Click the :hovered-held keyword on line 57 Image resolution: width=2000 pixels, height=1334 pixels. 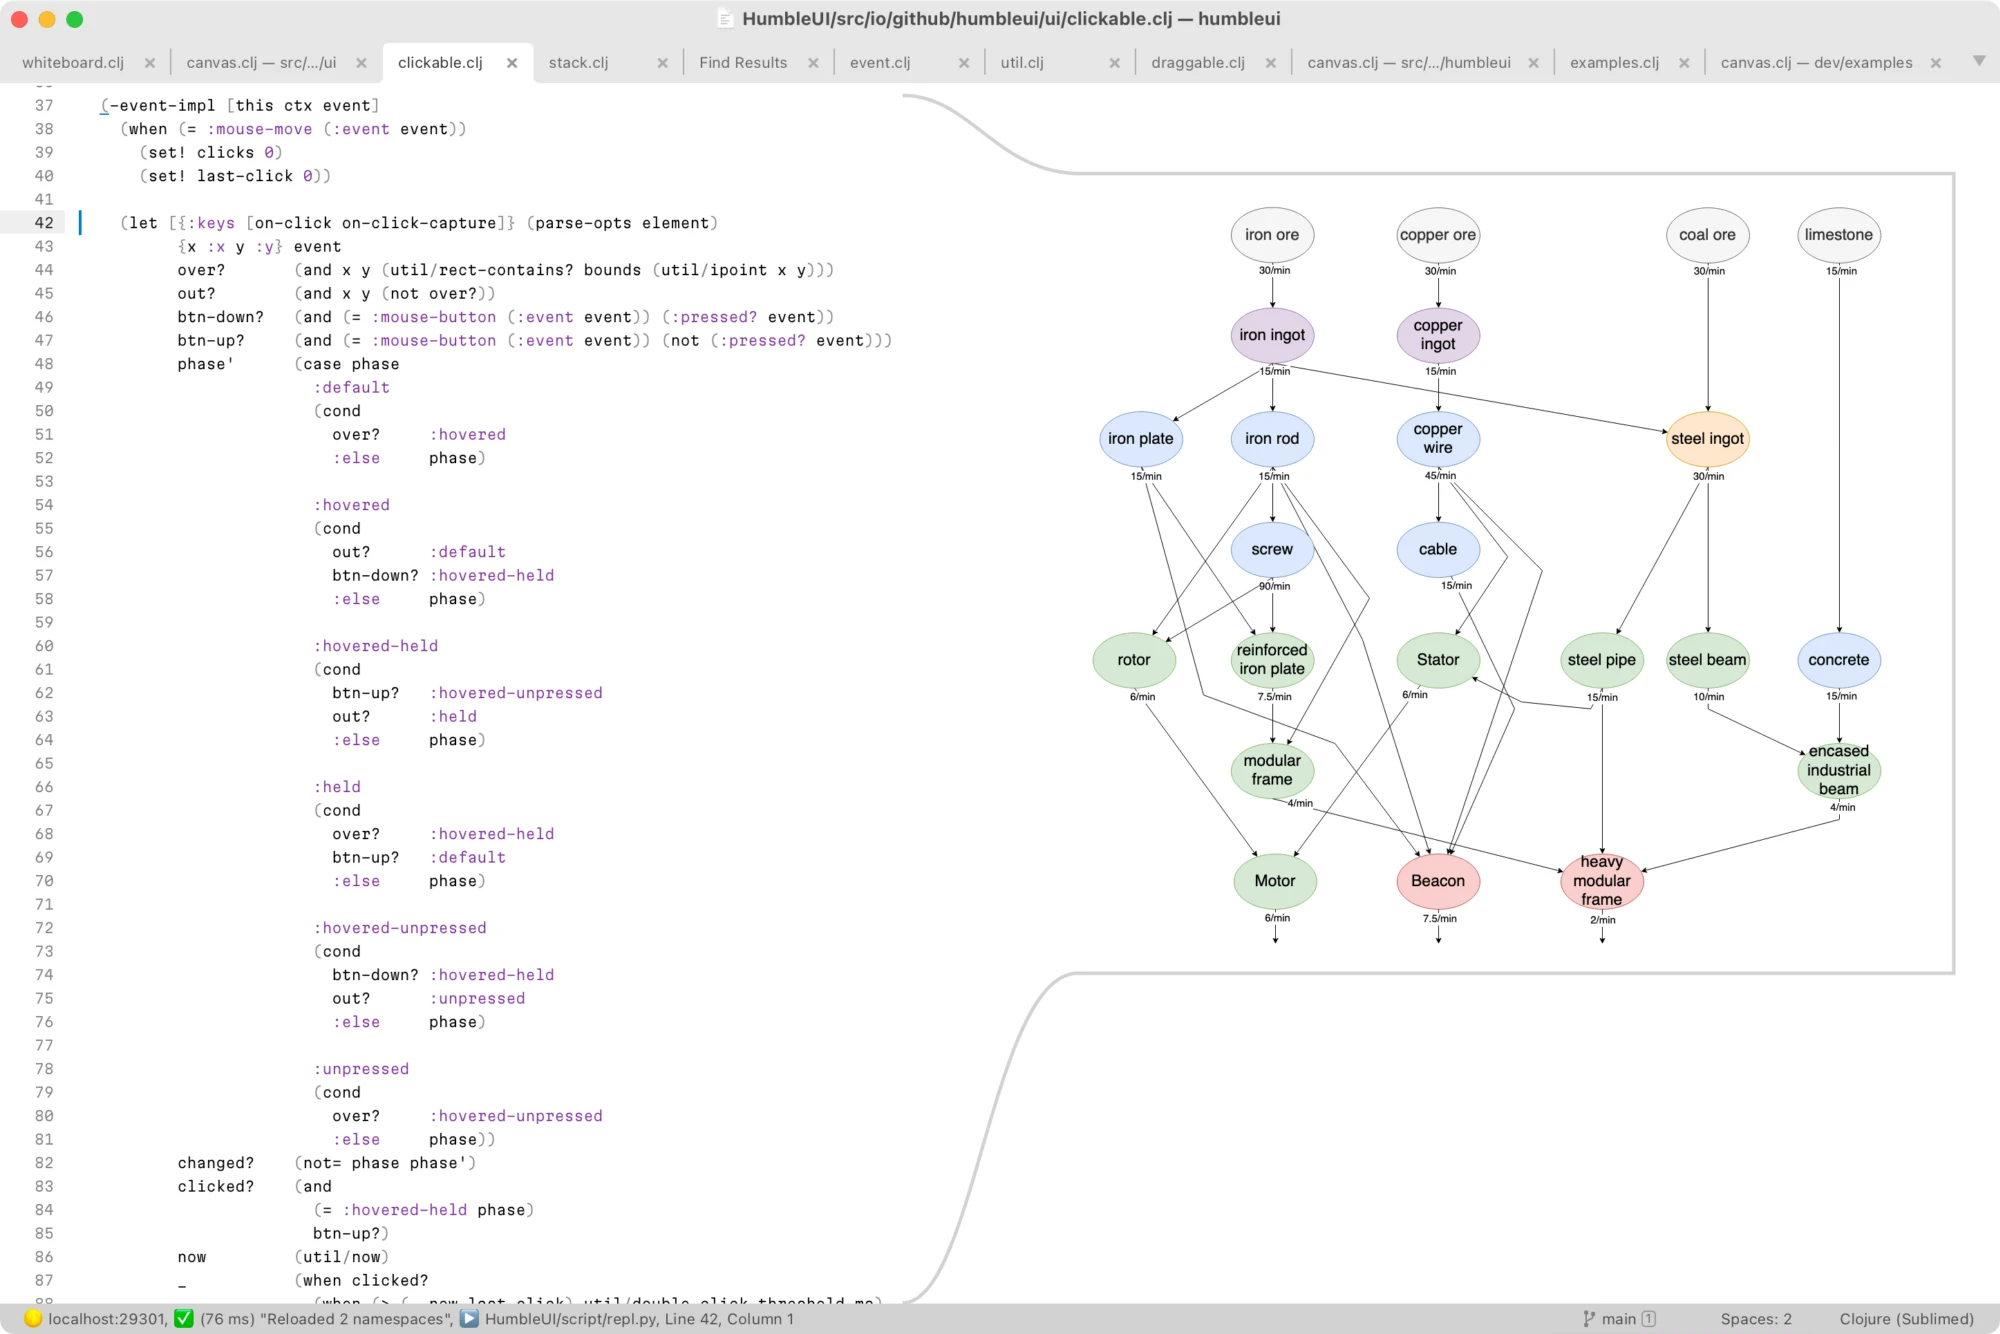click(x=491, y=576)
